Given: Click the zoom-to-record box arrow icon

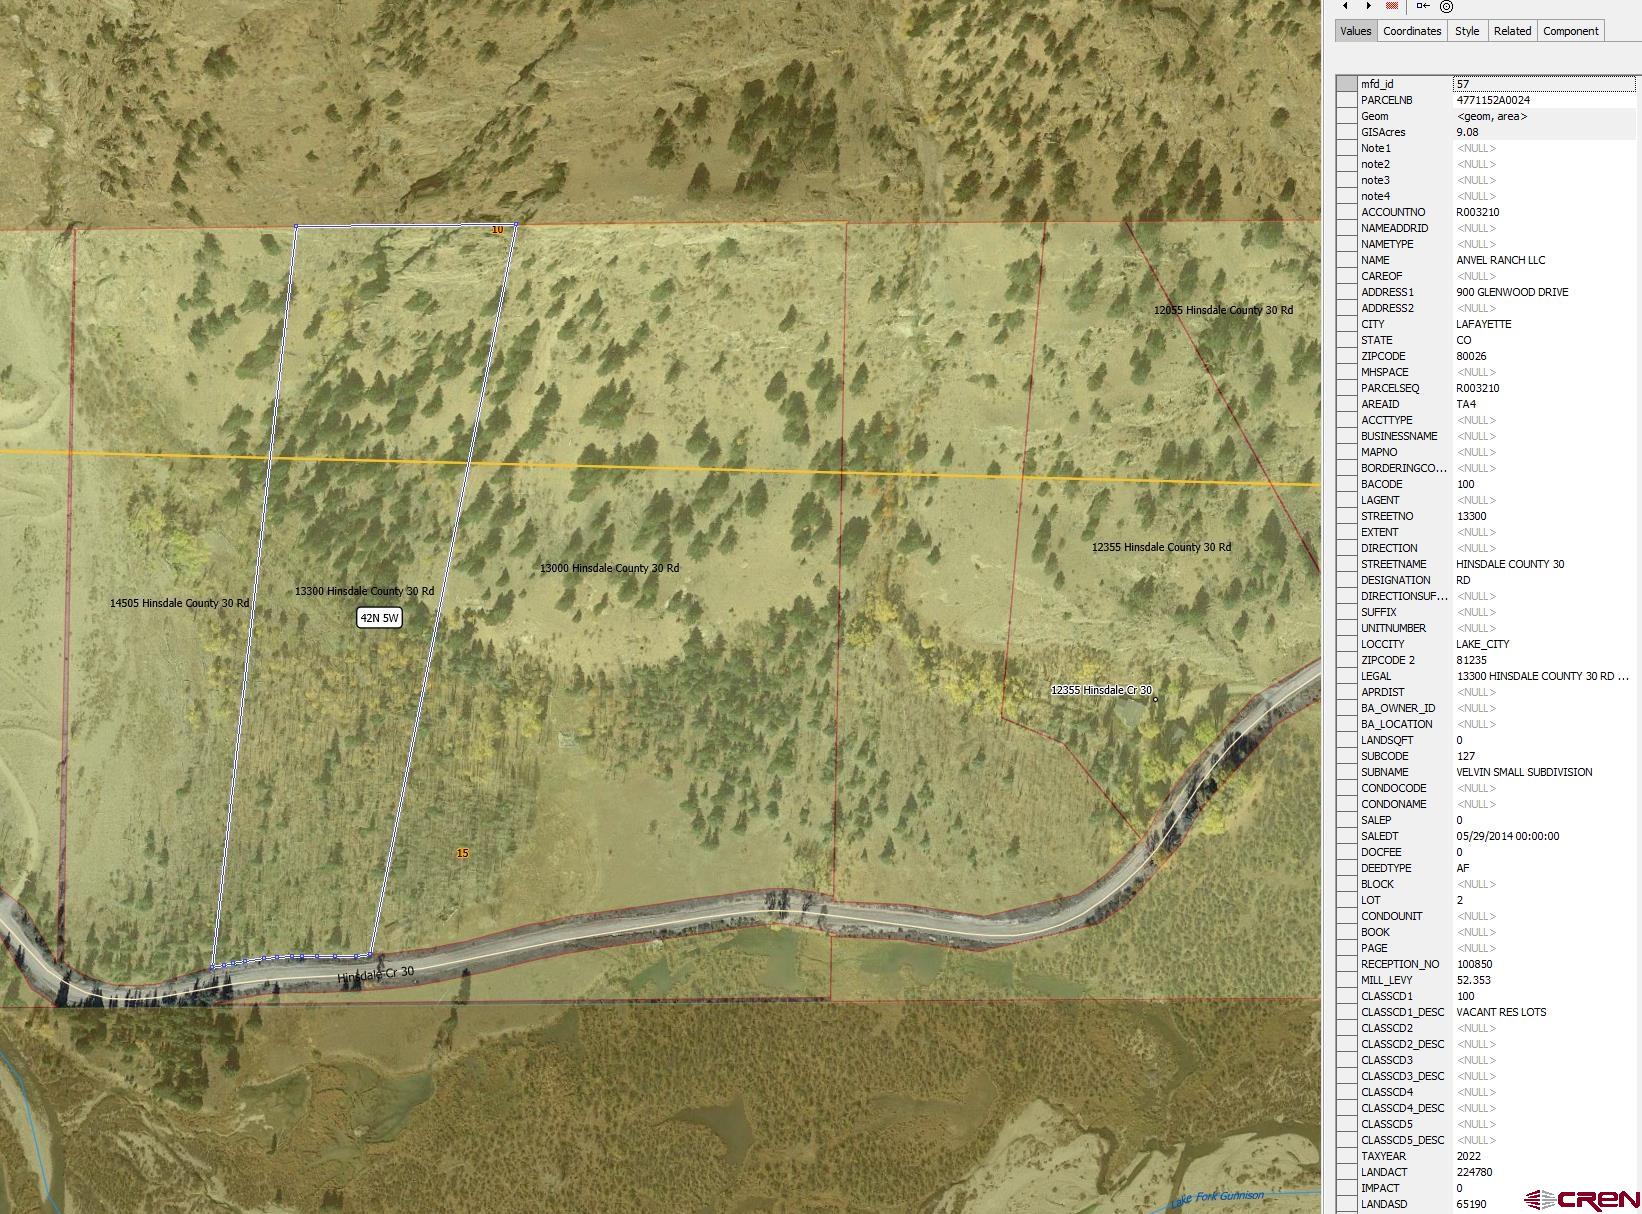Looking at the screenshot, I should 1422,6.
